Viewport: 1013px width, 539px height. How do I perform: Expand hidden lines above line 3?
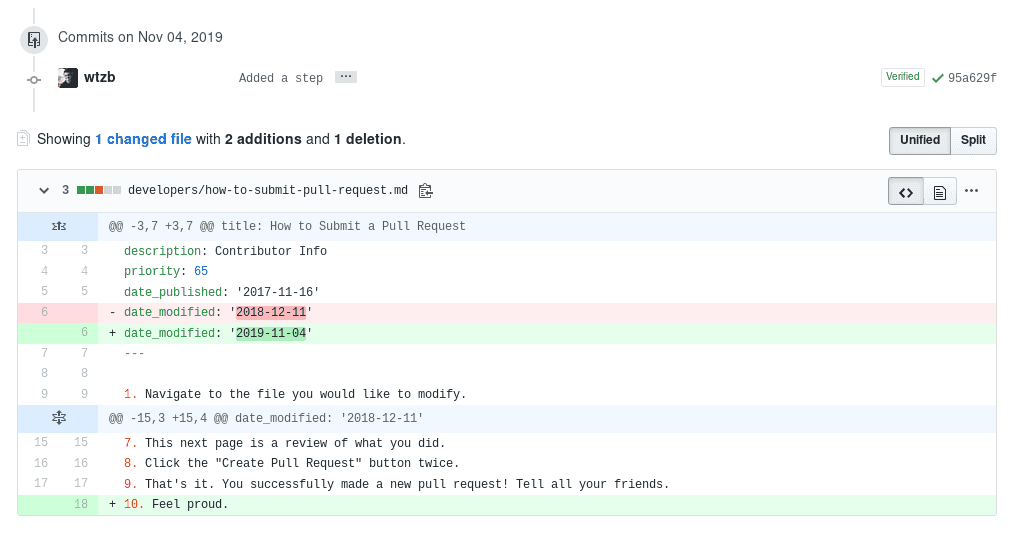pos(58,226)
